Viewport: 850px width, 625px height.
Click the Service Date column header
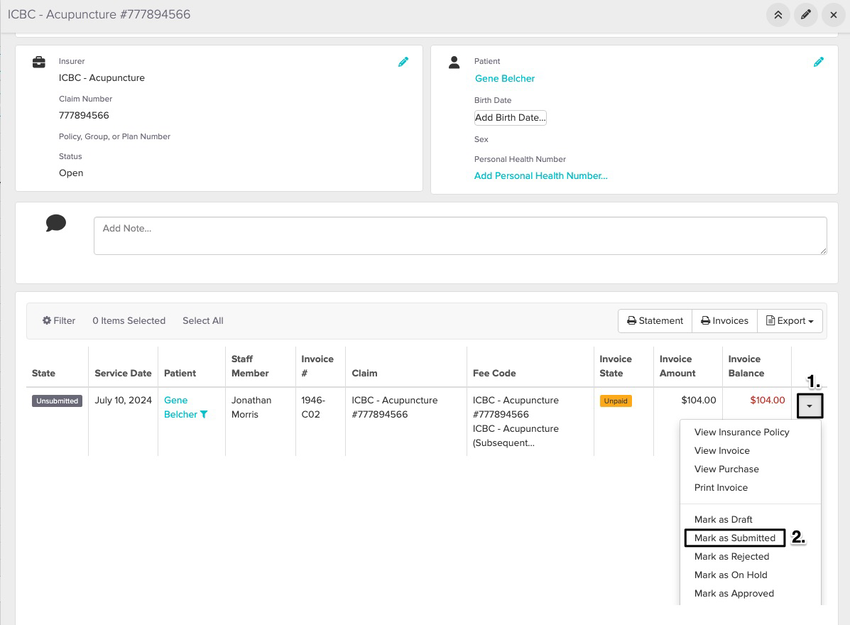coord(123,373)
